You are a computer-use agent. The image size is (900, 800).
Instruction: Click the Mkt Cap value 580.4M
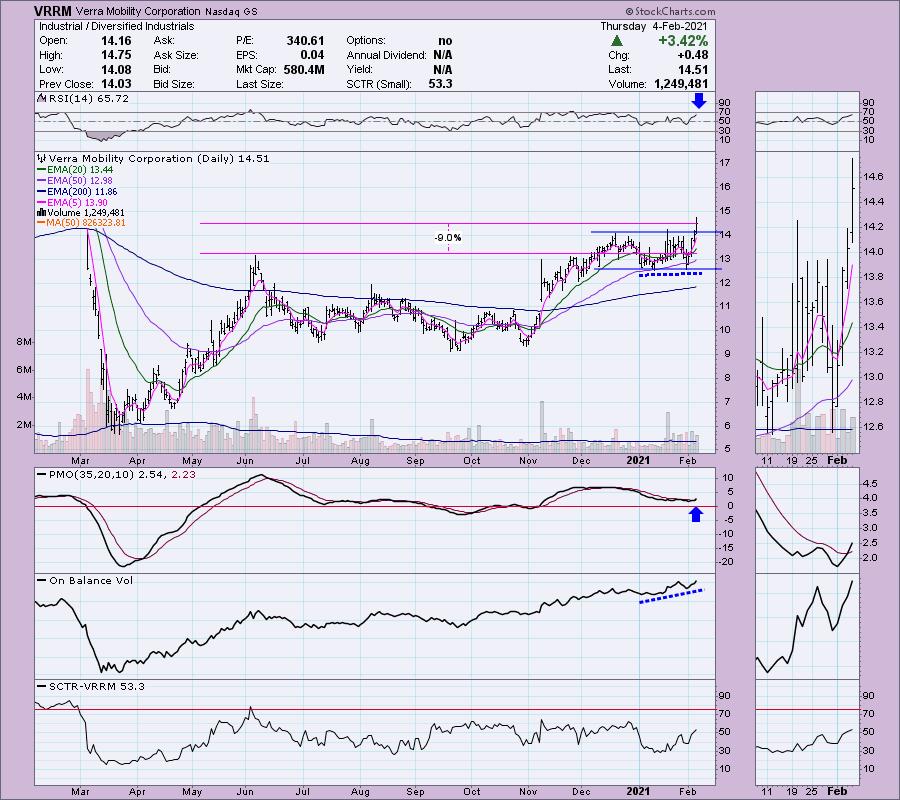tap(304, 69)
